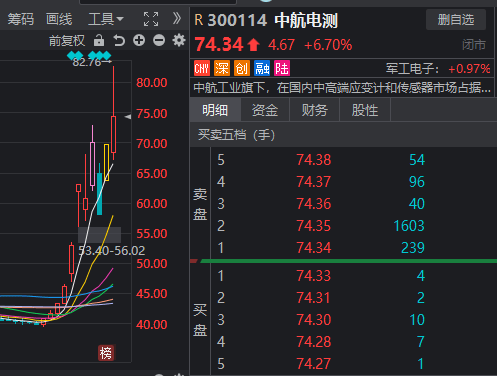Screen dimensions: 497x376
Task: Toggle the chart lock icon
Action: (x=99, y=41)
